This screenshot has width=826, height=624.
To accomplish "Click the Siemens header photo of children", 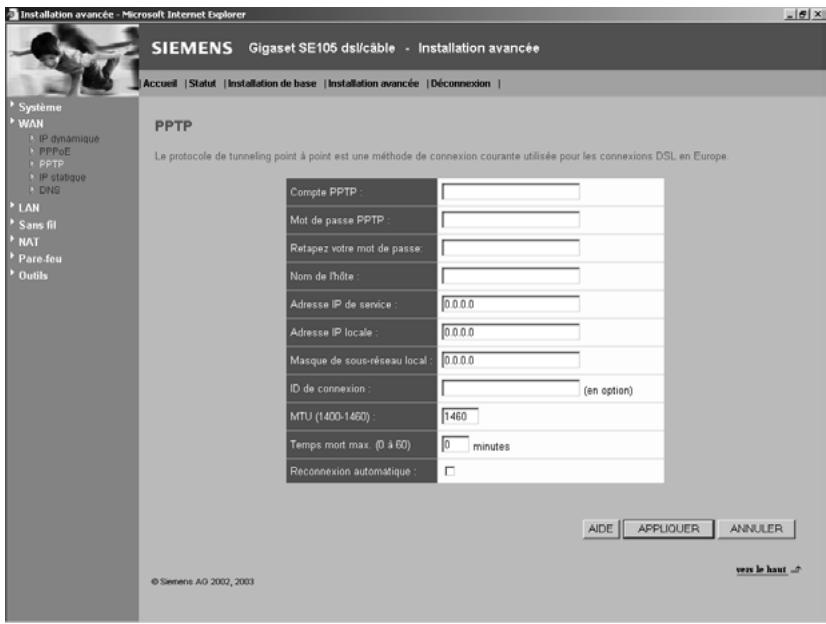I will (73, 60).
